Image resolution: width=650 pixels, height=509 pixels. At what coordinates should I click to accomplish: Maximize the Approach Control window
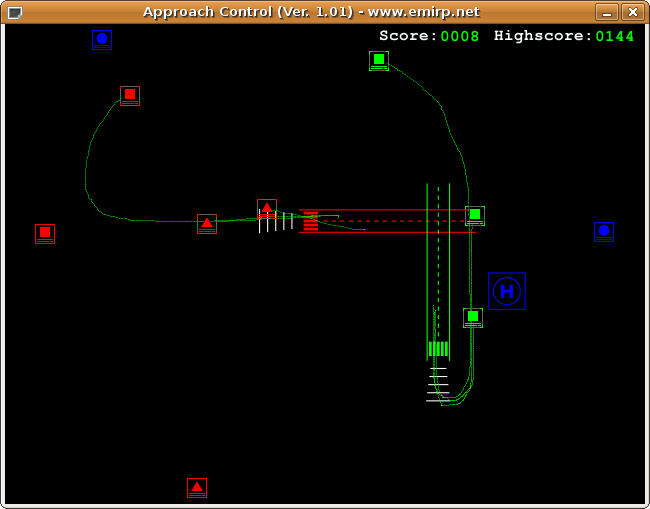[607, 12]
